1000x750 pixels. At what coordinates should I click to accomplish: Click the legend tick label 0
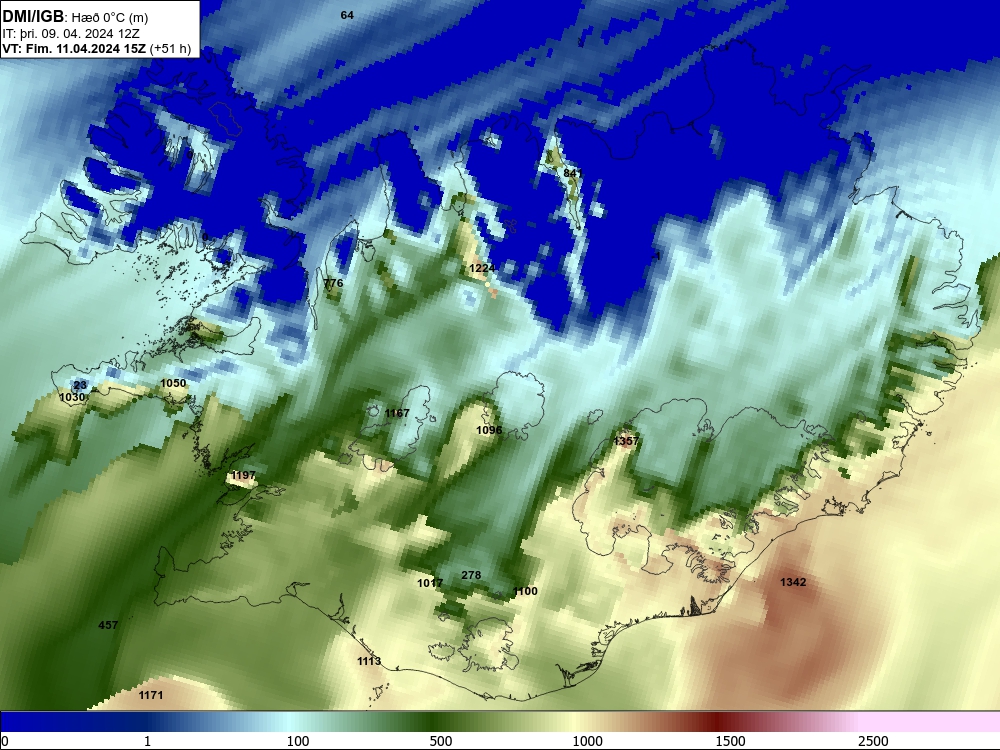(x=5, y=741)
